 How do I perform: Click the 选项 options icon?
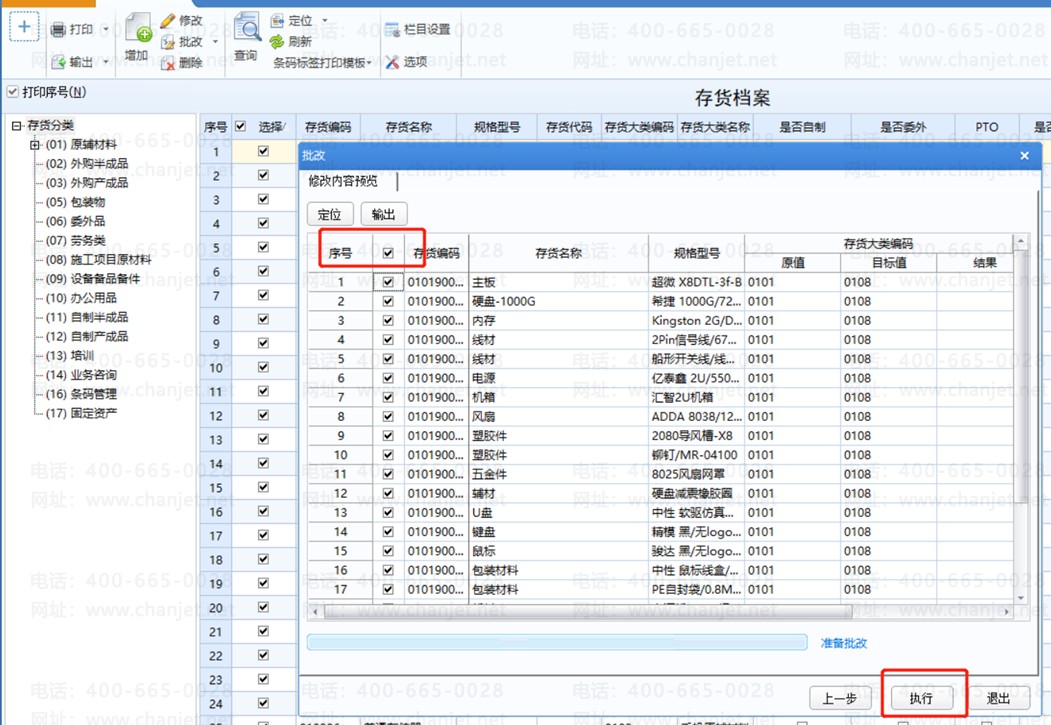pyautogui.click(x=392, y=62)
